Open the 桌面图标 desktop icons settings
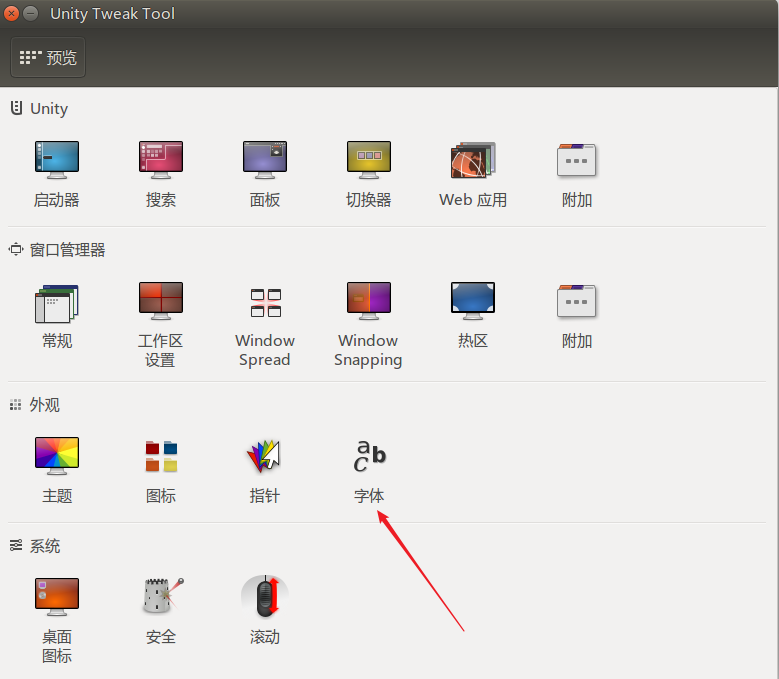This screenshot has width=779, height=679. point(57,621)
